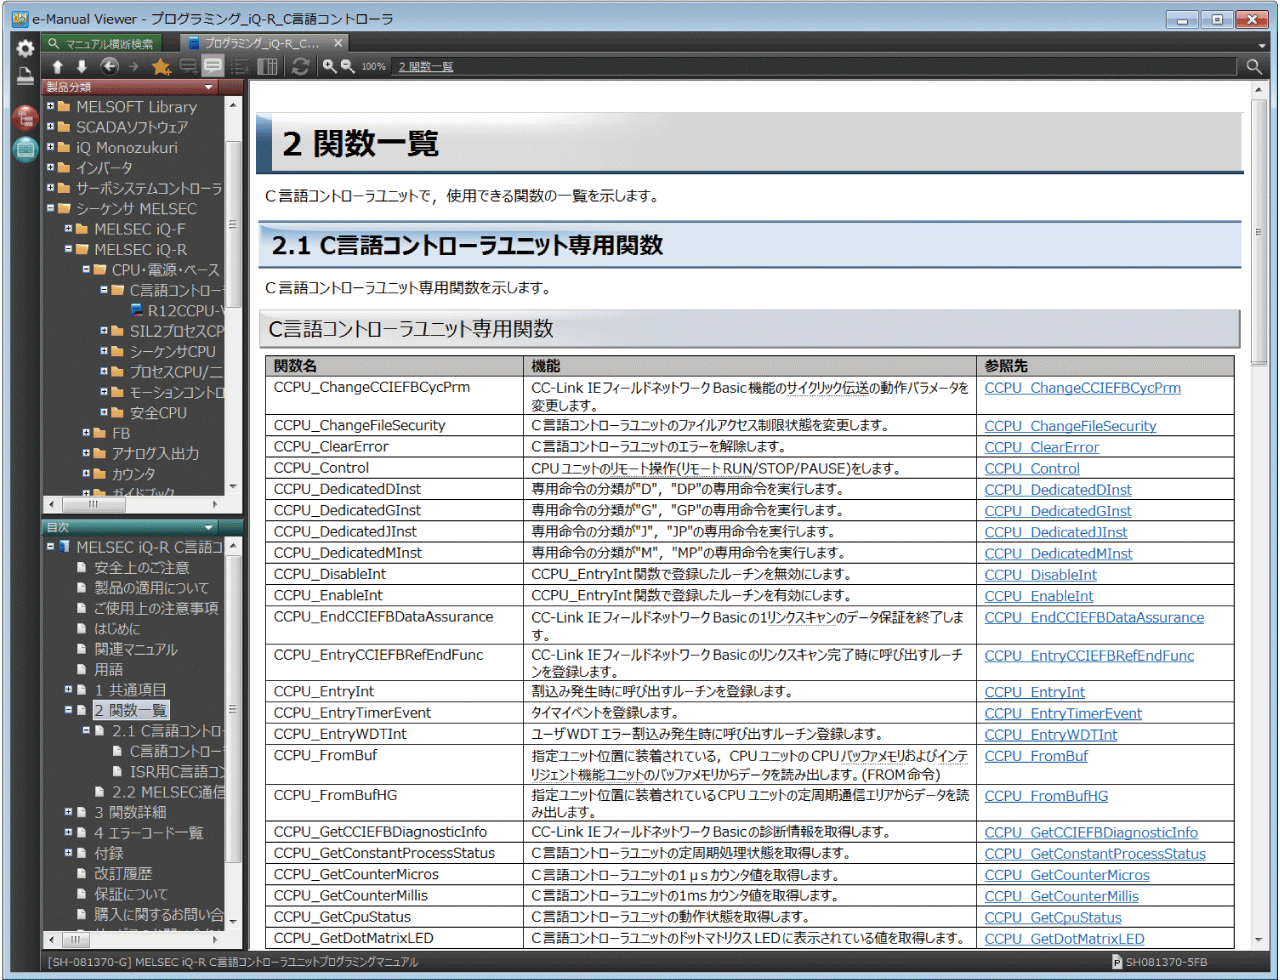Click the teal open-book round icon
The image size is (1280, 980).
[25, 150]
